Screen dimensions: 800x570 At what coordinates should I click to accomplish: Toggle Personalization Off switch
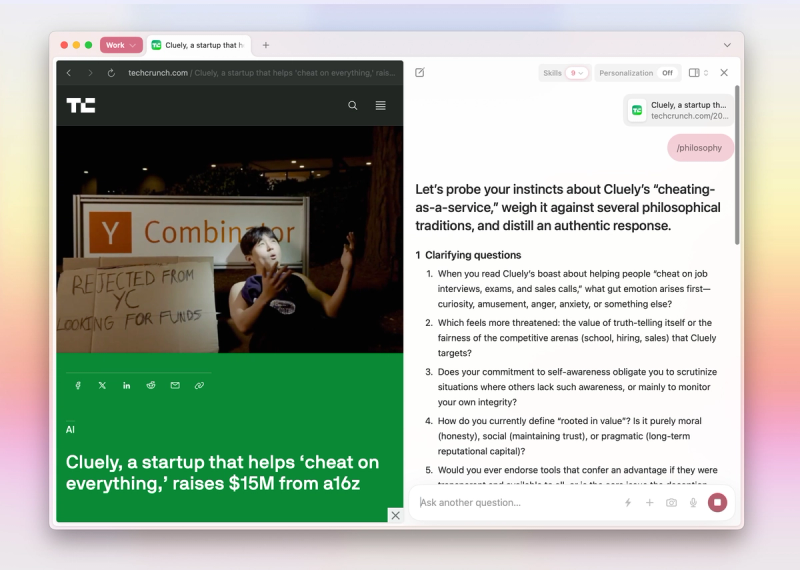tap(667, 73)
